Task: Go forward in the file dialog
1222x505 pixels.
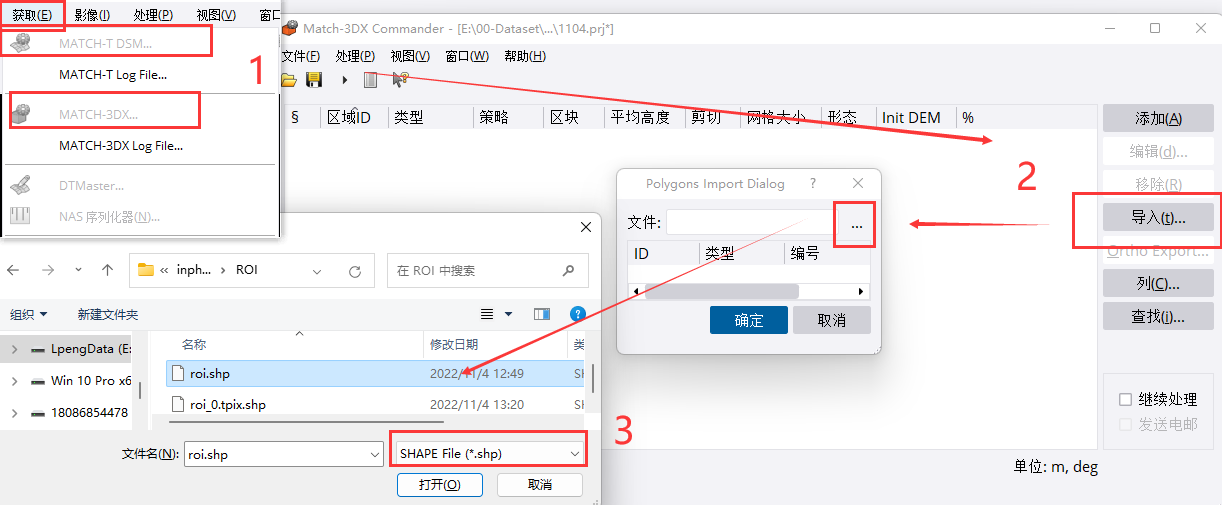Action: click(x=48, y=270)
